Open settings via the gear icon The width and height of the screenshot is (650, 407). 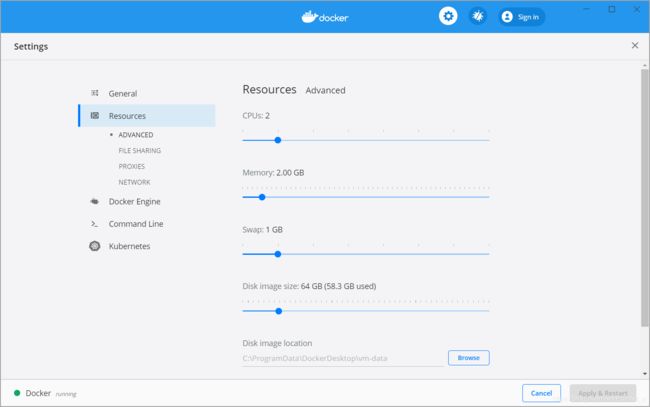(448, 16)
